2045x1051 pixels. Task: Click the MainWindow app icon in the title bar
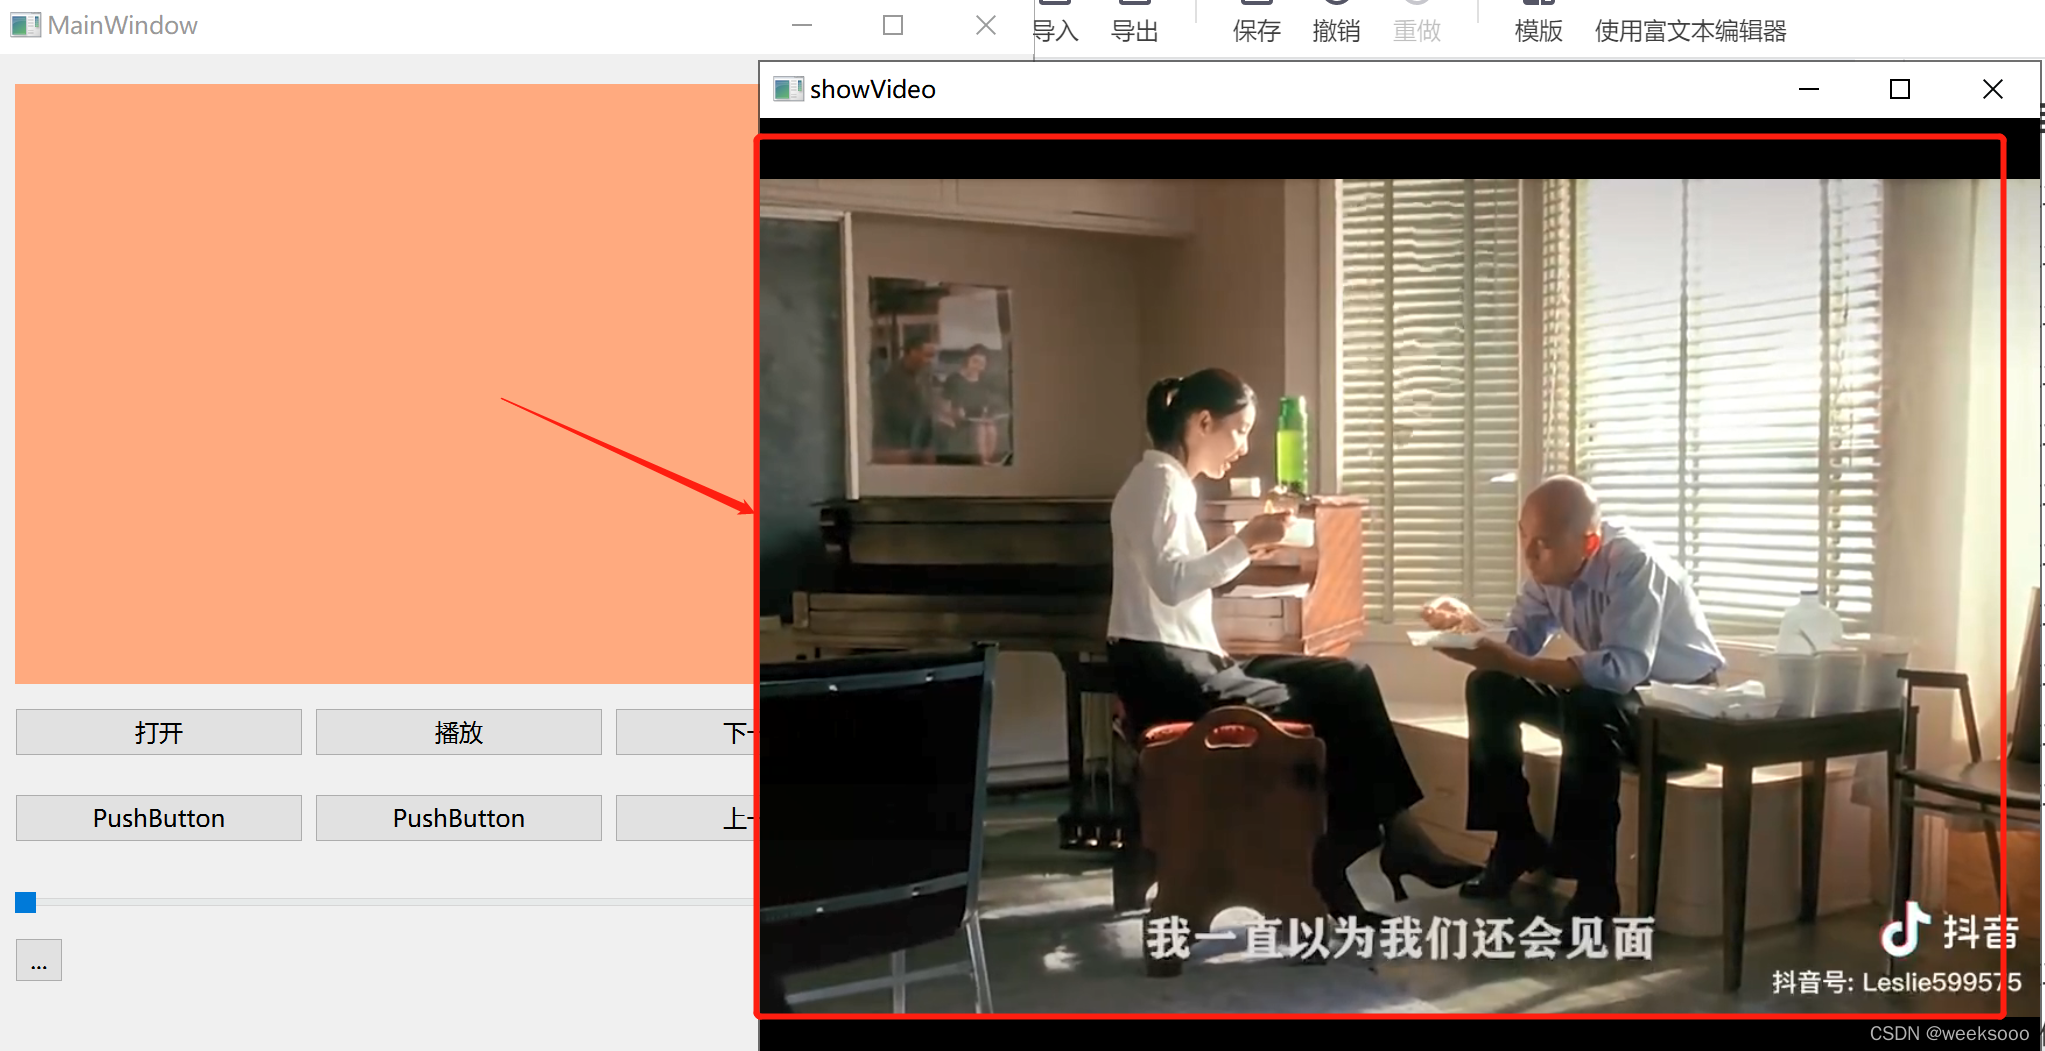point(26,25)
